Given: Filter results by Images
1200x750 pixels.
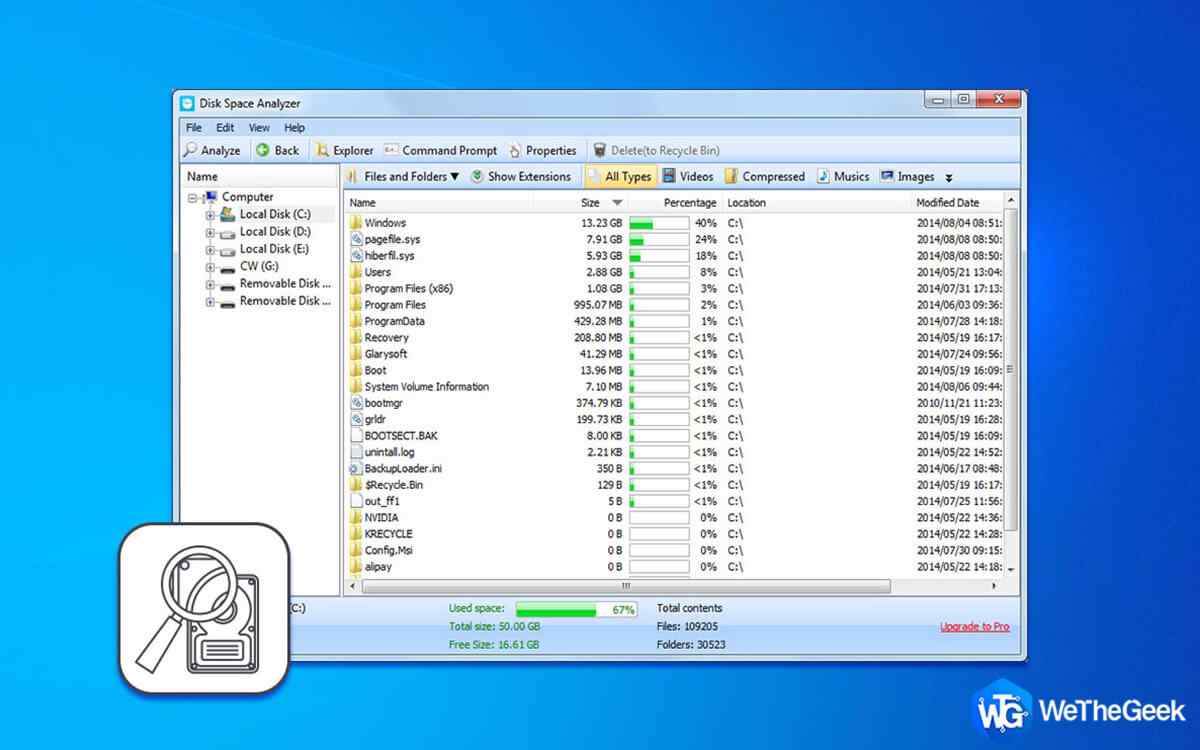Looking at the screenshot, I should point(907,176).
